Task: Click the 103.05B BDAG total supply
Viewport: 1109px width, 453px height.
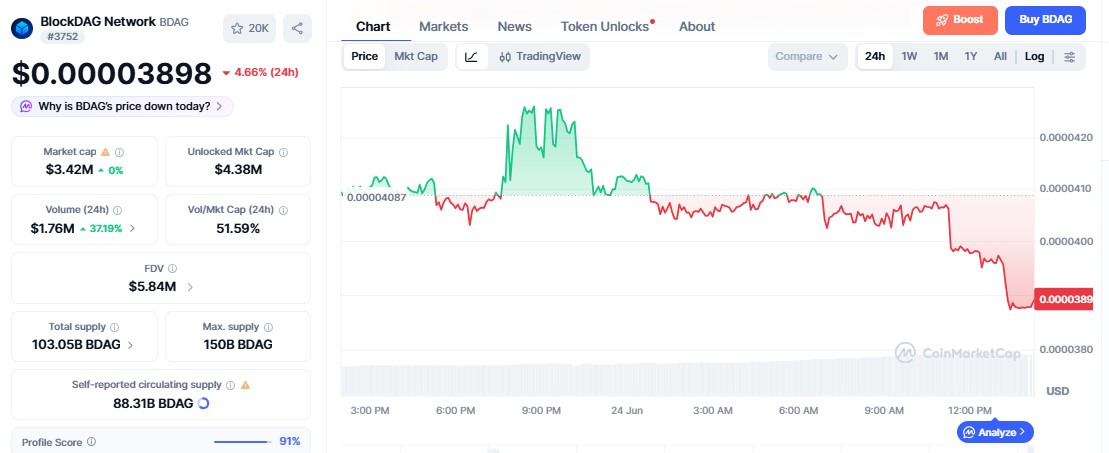Action: click(x=76, y=345)
